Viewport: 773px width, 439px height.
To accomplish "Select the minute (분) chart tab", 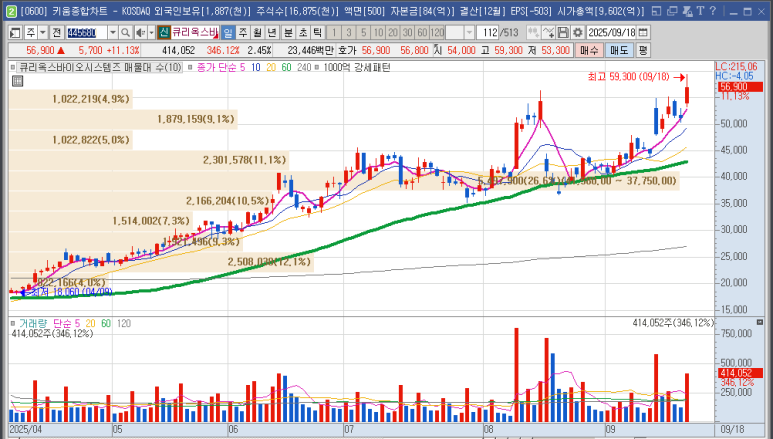I will [x=288, y=32].
